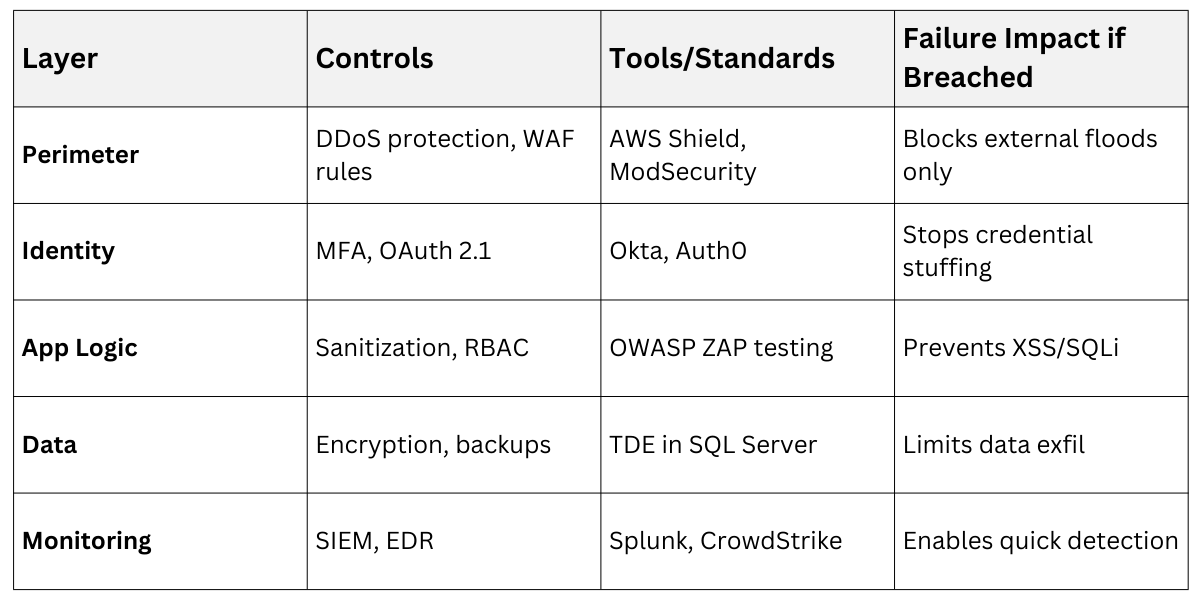Click the AWS Shield, ModSecurity cell
Image resolution: width=1200 pixels, height=600 pixels.
coord(682,155)
